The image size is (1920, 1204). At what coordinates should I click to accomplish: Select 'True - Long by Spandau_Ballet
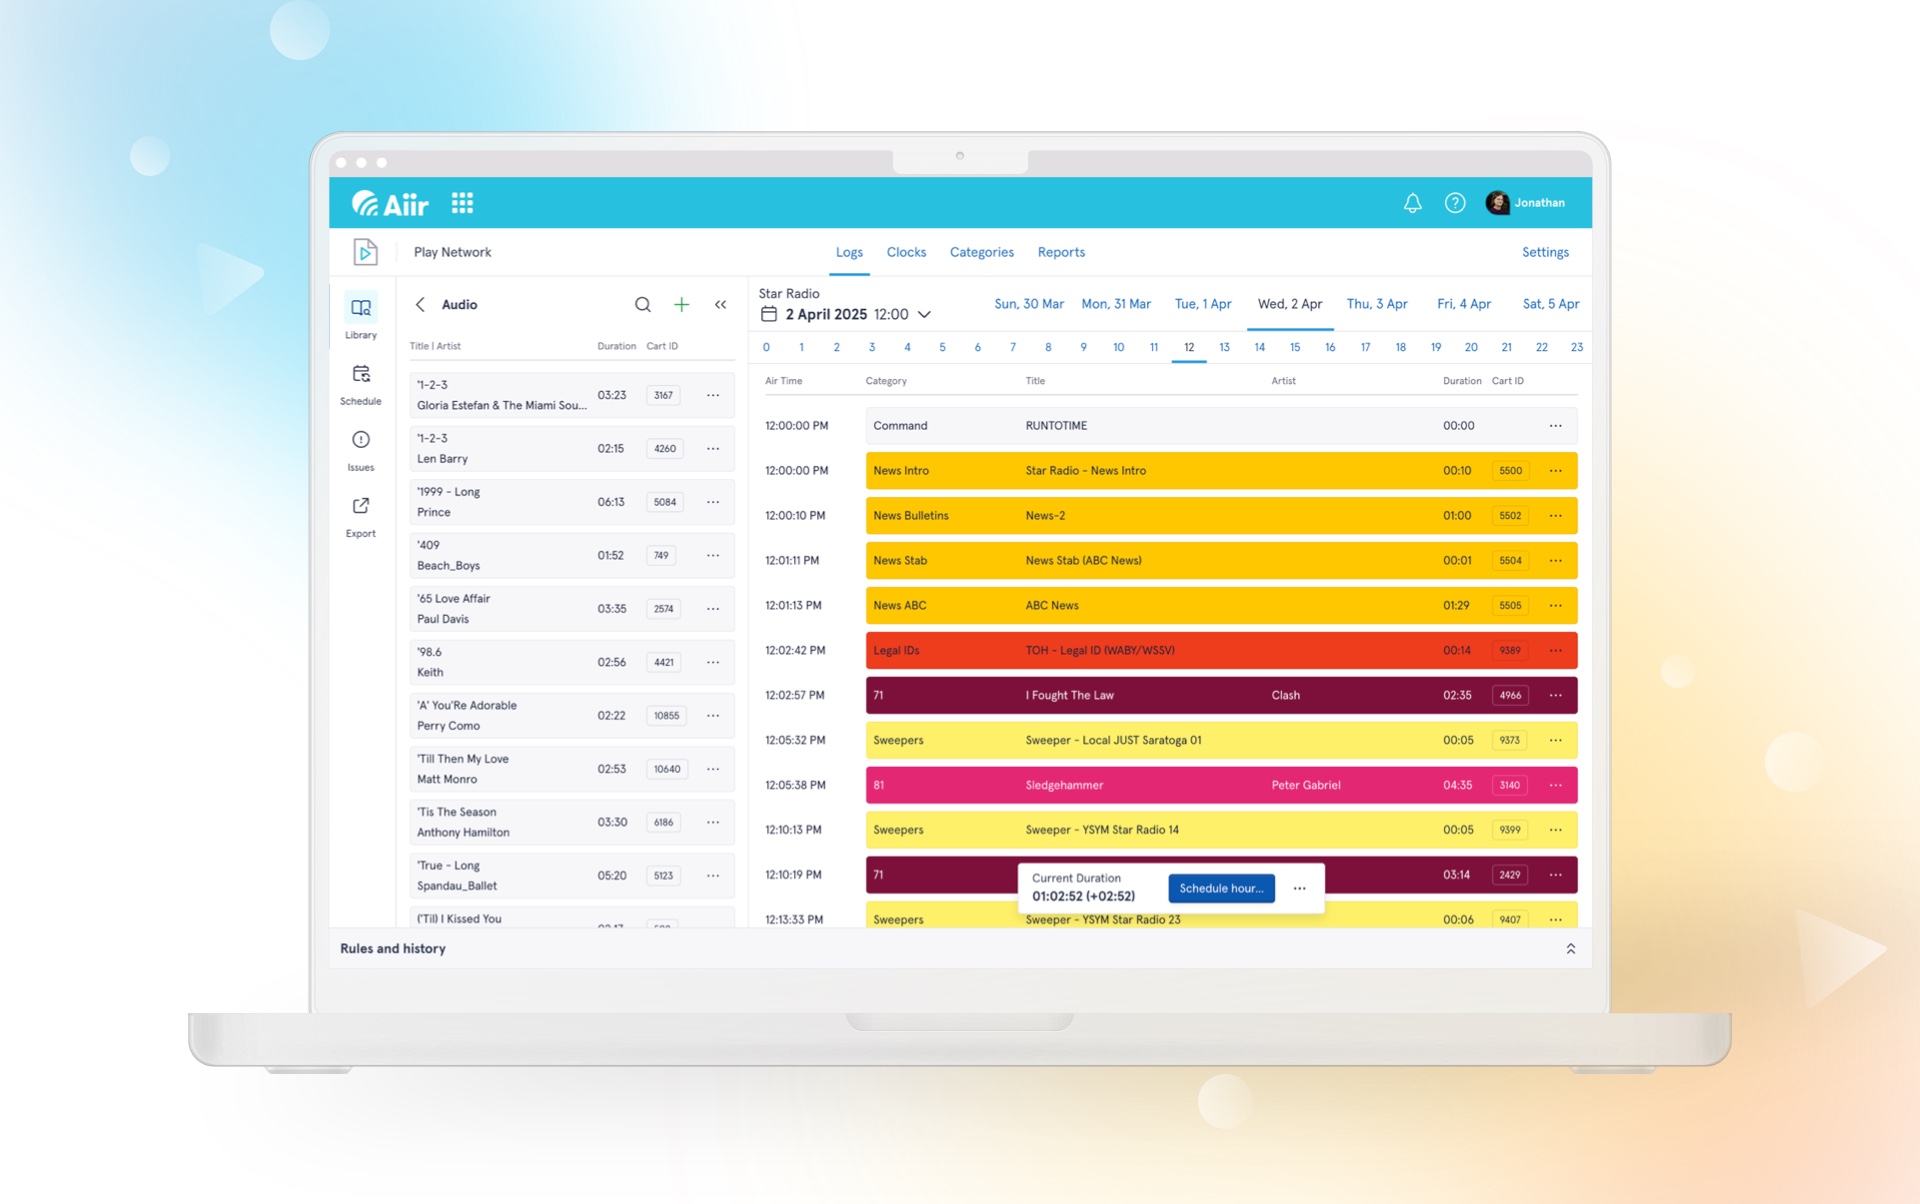pos(572,875)
